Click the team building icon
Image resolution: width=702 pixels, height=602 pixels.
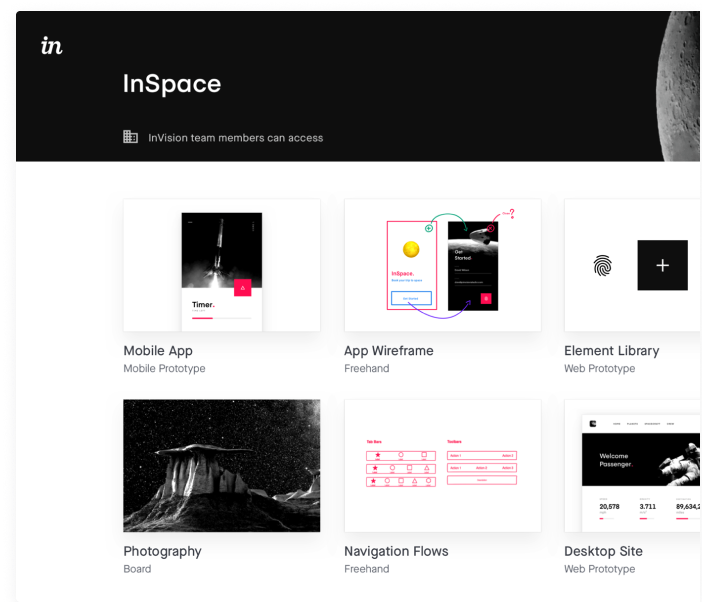tap(130, 137)
